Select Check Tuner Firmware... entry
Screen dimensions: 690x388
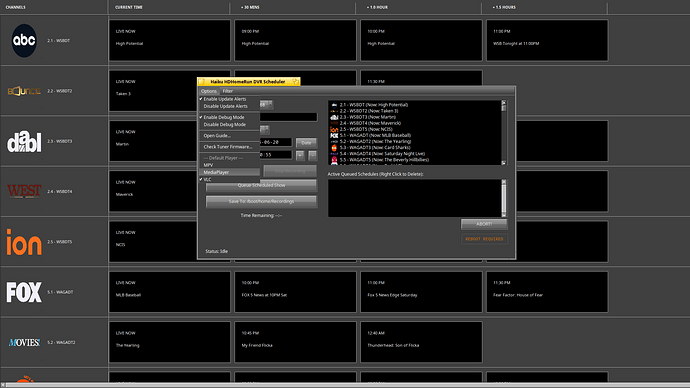pyautogui.click(x=228, y=147)
